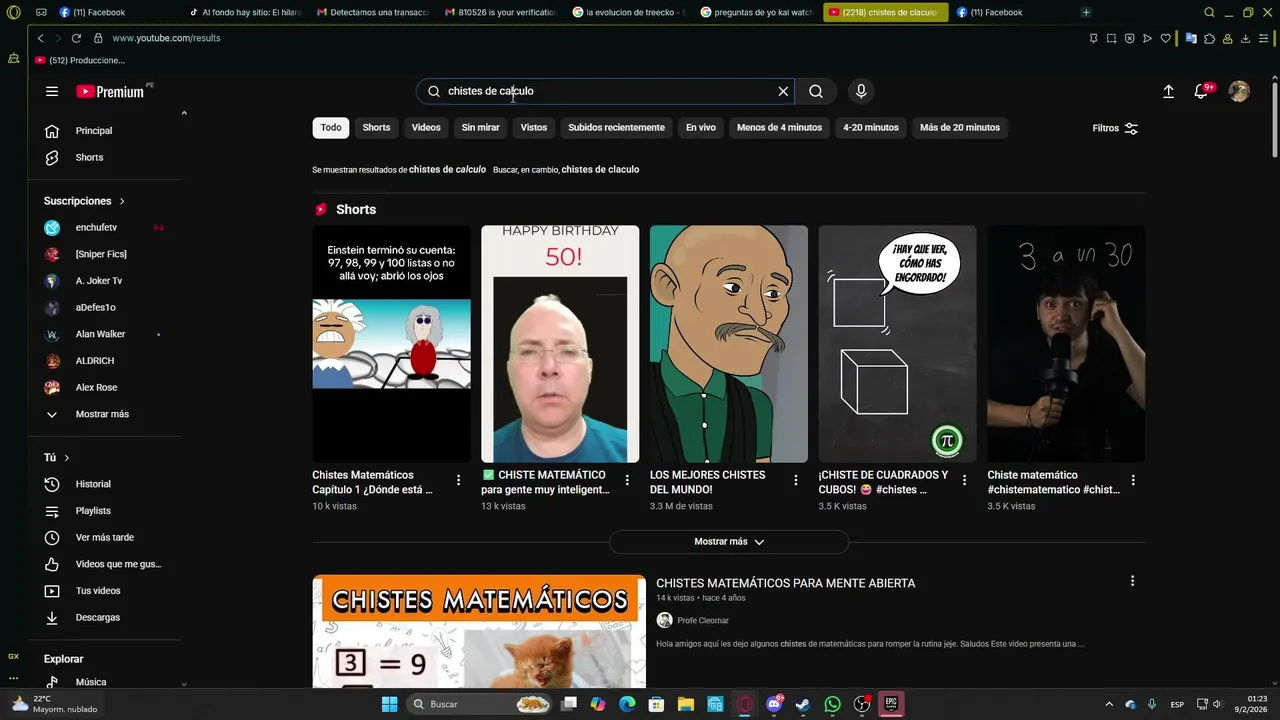The image size is (1280, 720).
Task: Open the Producciones bookmark in bookmarks bar
Action: [x=80, y=61]
